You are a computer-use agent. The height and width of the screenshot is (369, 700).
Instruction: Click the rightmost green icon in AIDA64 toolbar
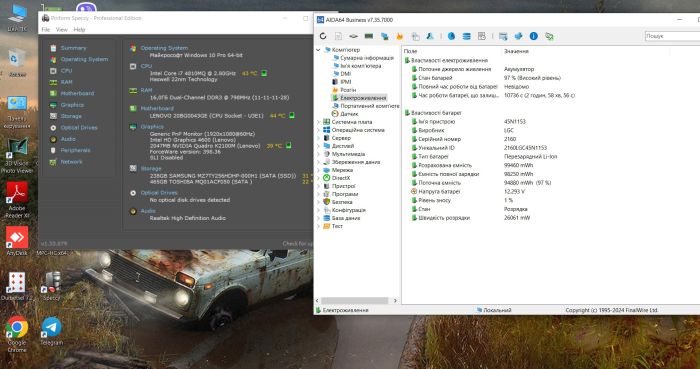[x=549, y=36]
